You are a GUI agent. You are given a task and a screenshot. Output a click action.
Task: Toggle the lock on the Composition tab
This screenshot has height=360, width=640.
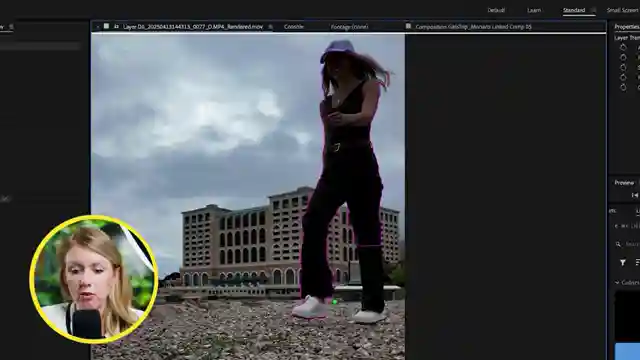point(408,26)
